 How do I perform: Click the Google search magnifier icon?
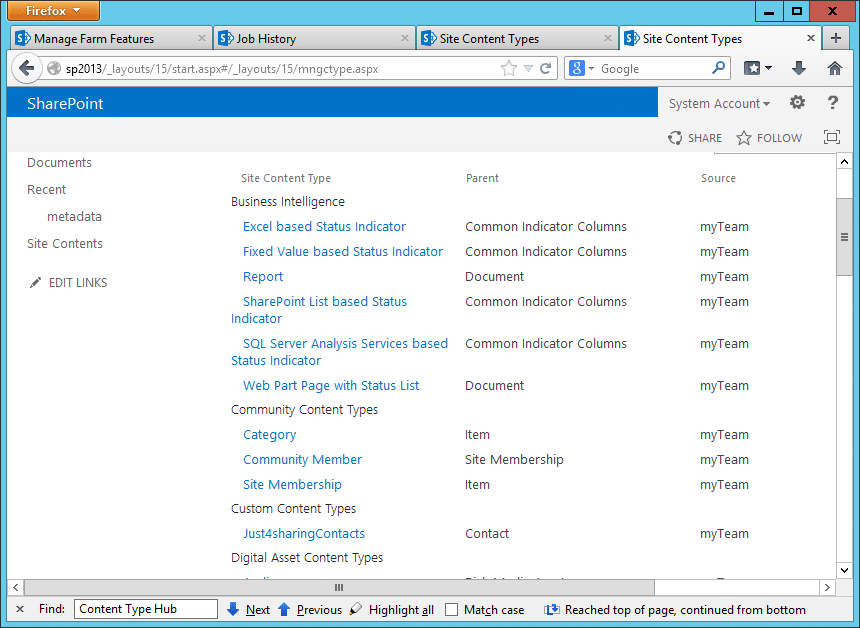point(718,68)
